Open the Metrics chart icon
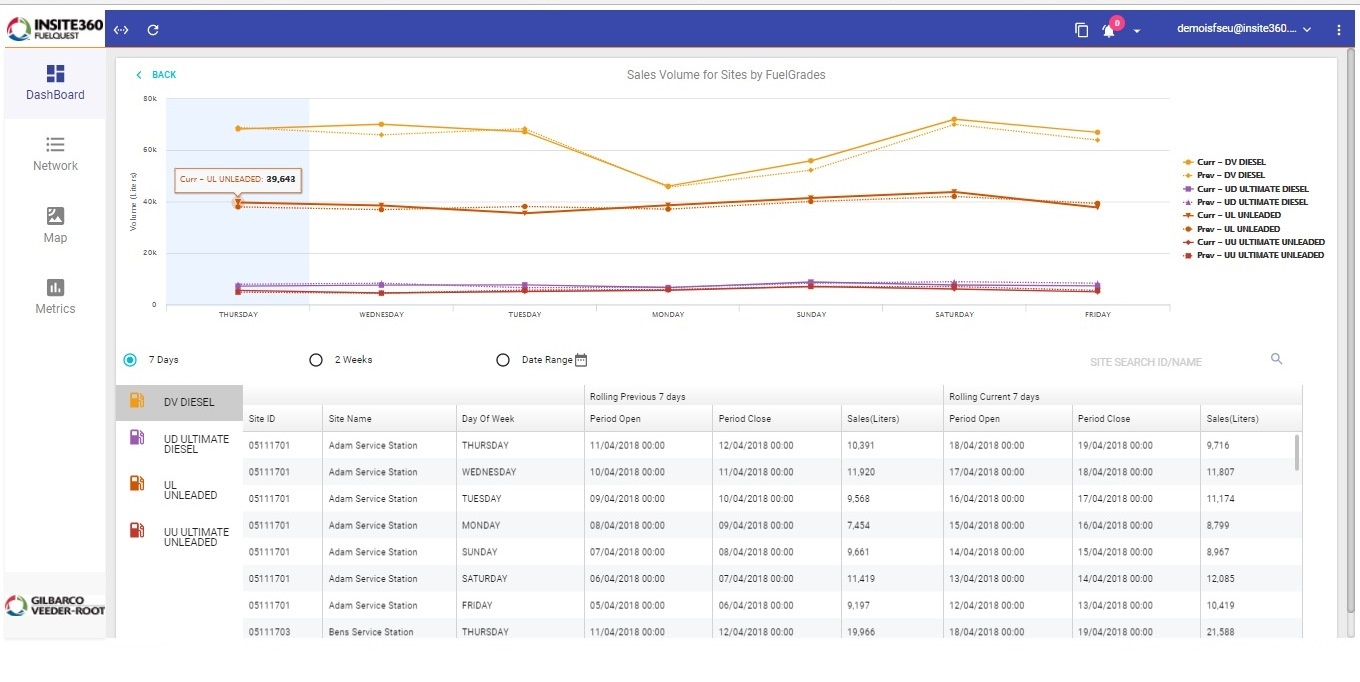The width and height of the screenshot is (1360, 682). [x=55, y=288]
